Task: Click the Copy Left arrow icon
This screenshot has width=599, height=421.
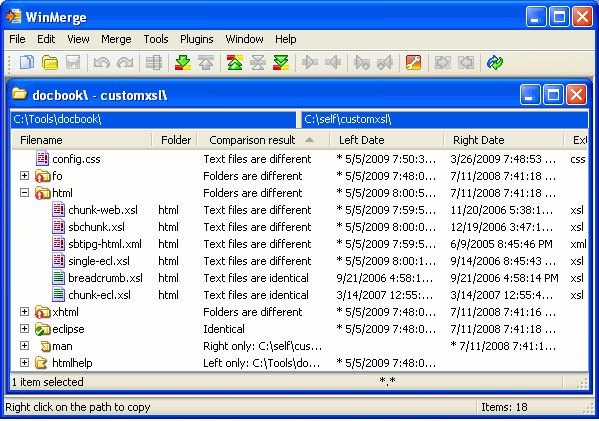Action: [333, 62]
